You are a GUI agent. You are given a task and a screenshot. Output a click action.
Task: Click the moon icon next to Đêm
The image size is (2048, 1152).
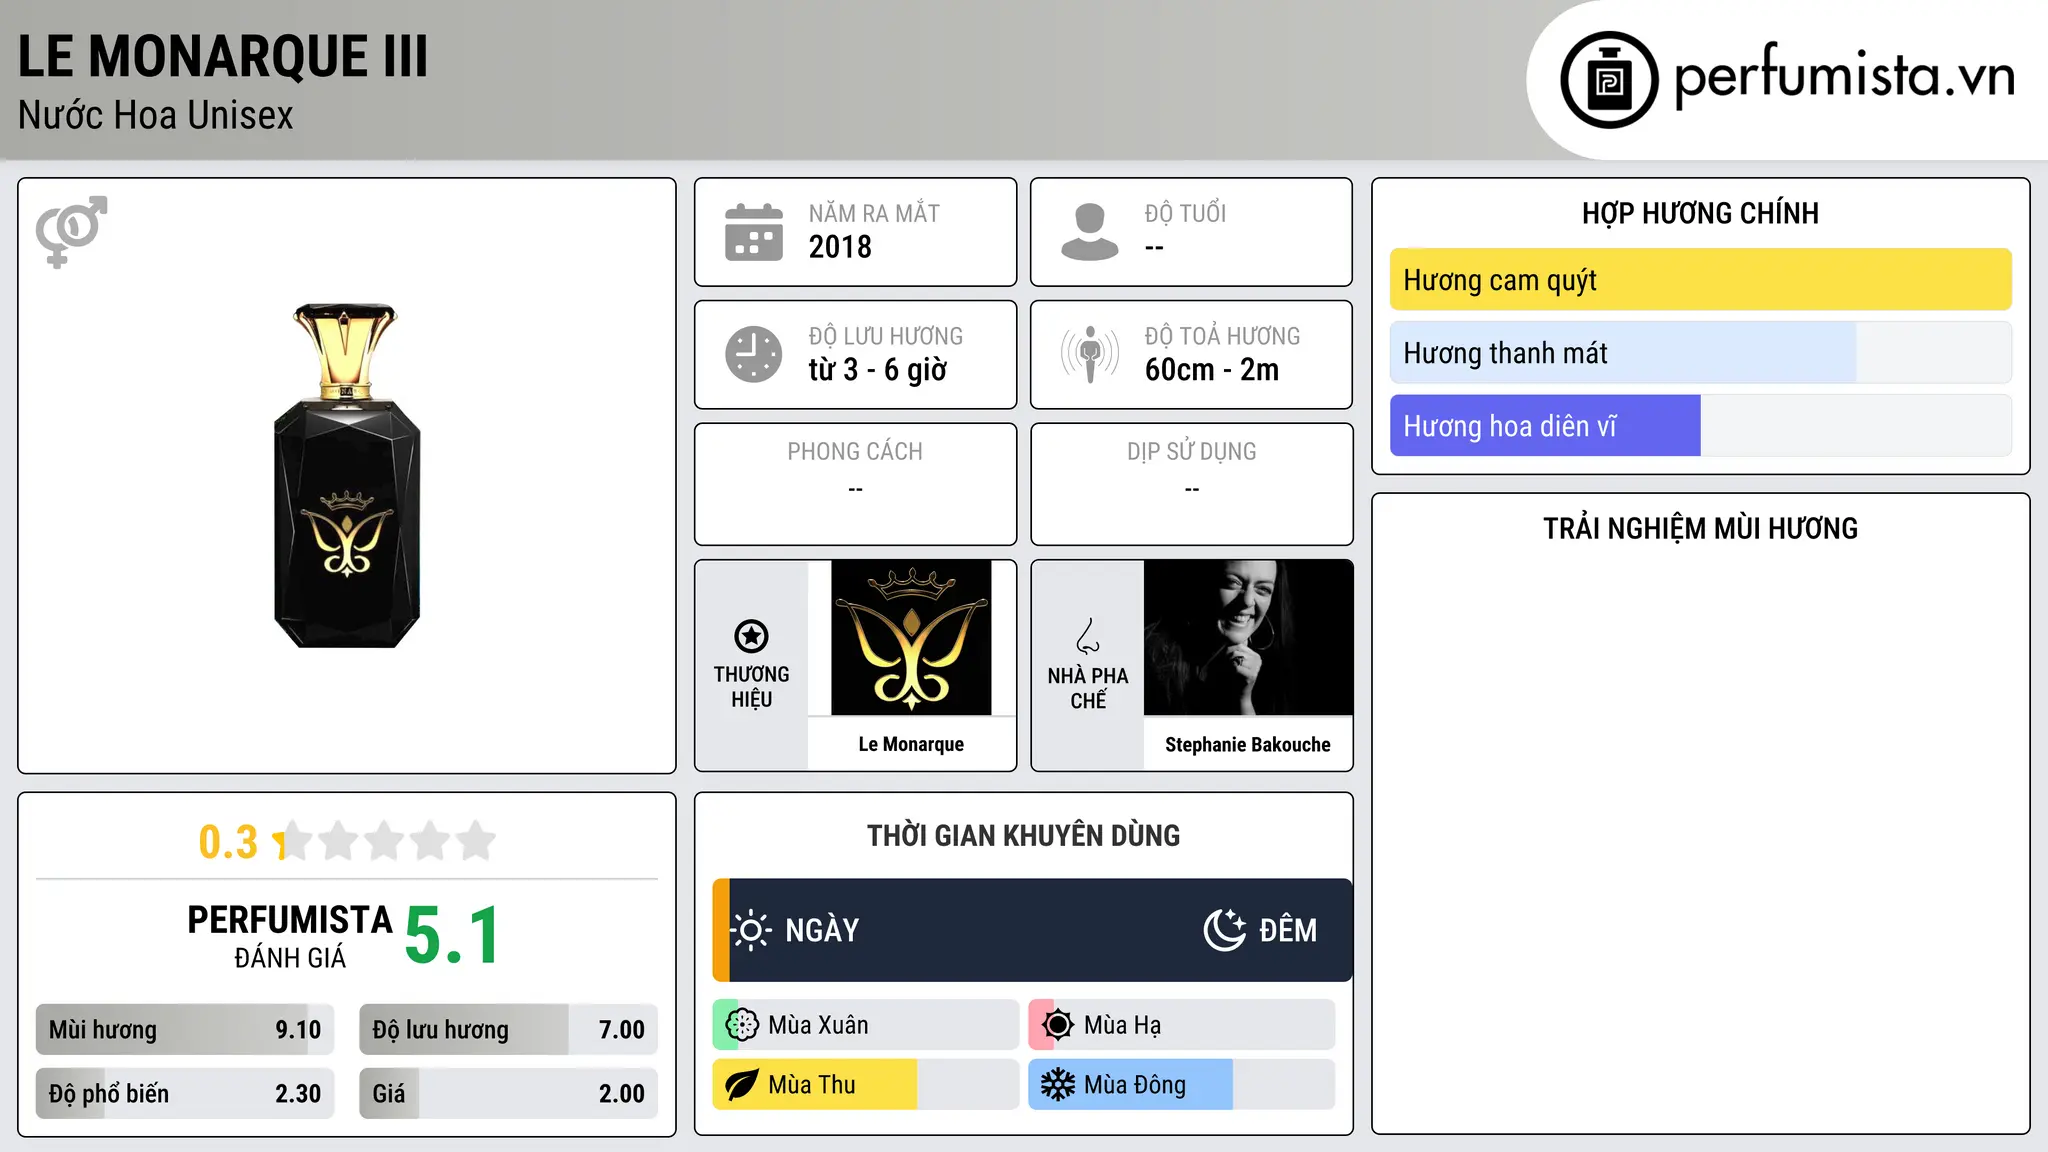click(x=1224, y=930)
